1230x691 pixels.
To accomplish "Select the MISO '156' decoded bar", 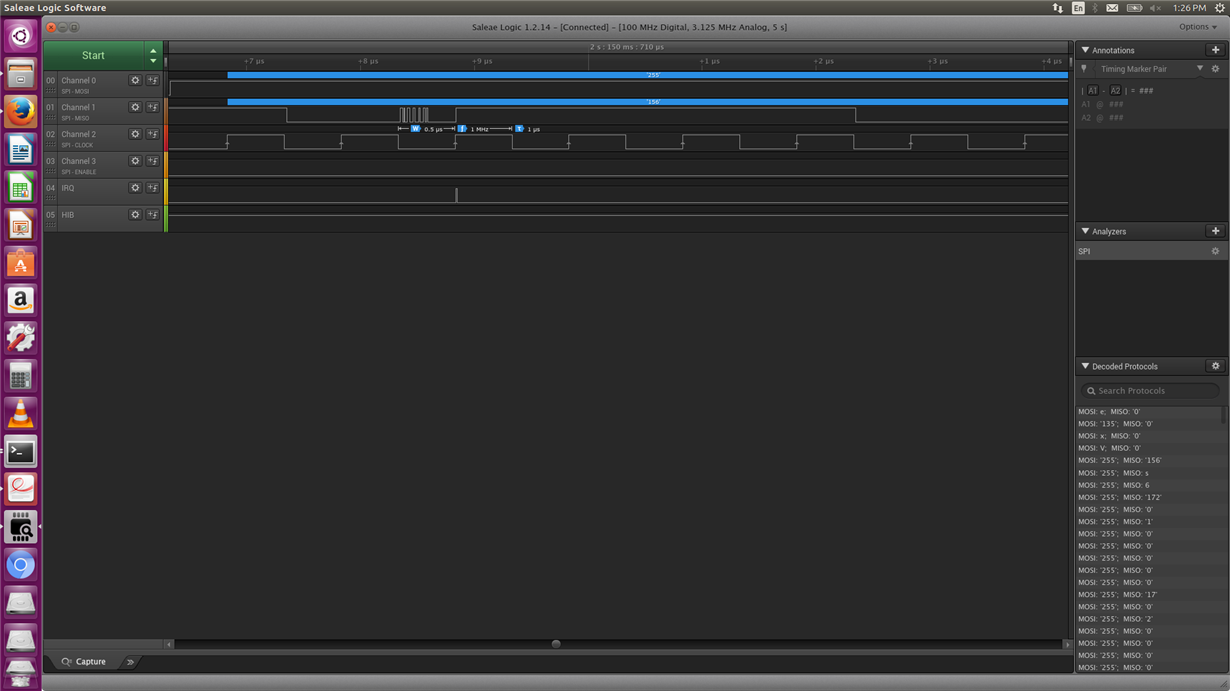I will (x=647, y=101).
